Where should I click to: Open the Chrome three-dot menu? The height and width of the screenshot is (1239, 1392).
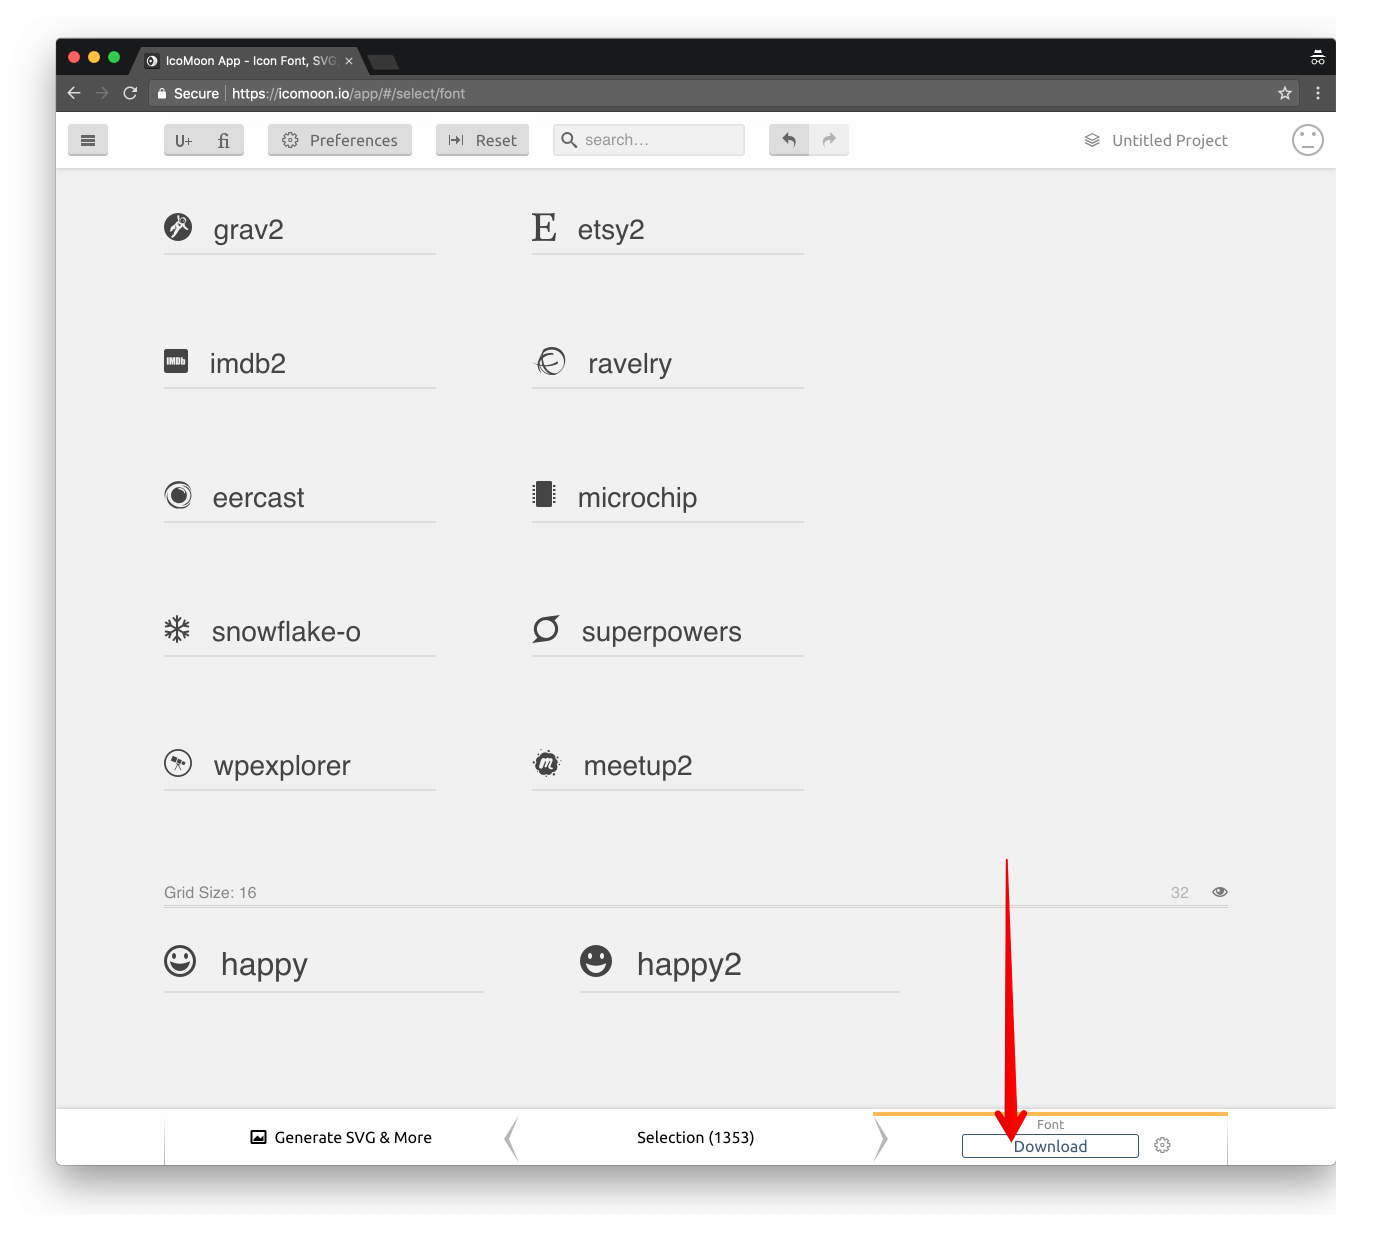pyautogui.click(x=1318, y=93)
